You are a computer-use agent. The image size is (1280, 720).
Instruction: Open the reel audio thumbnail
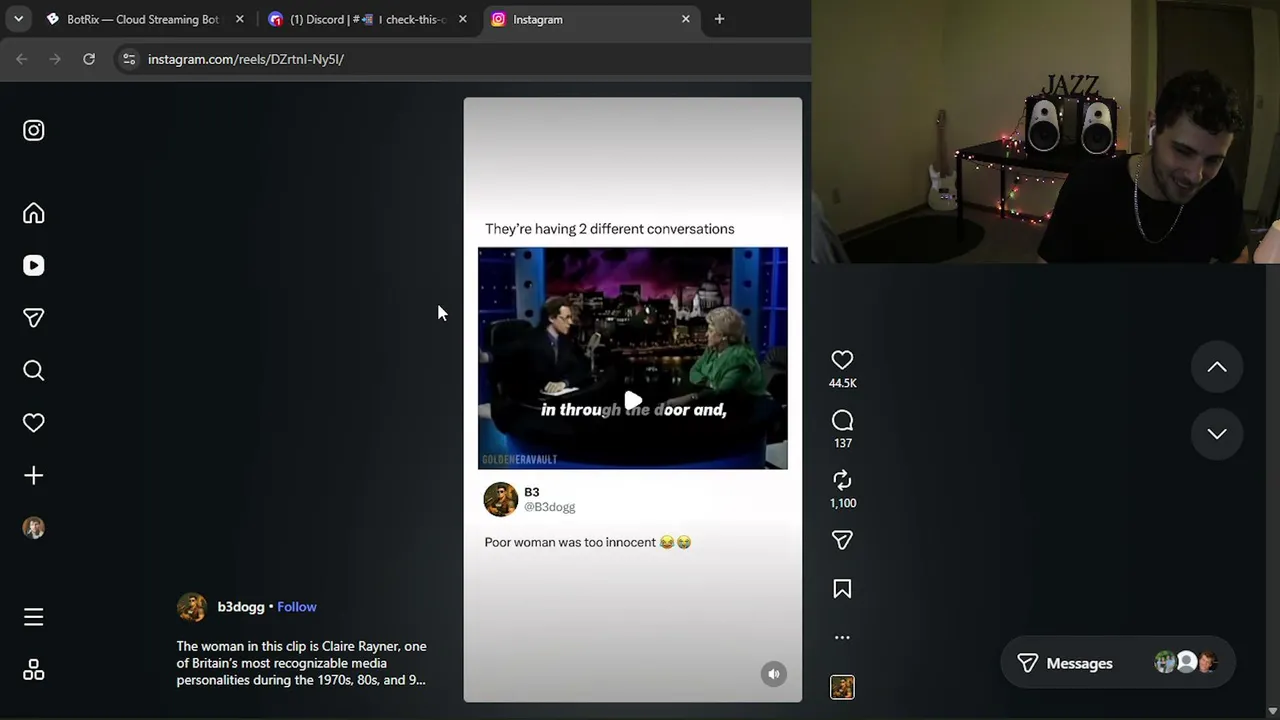point(842,687)
